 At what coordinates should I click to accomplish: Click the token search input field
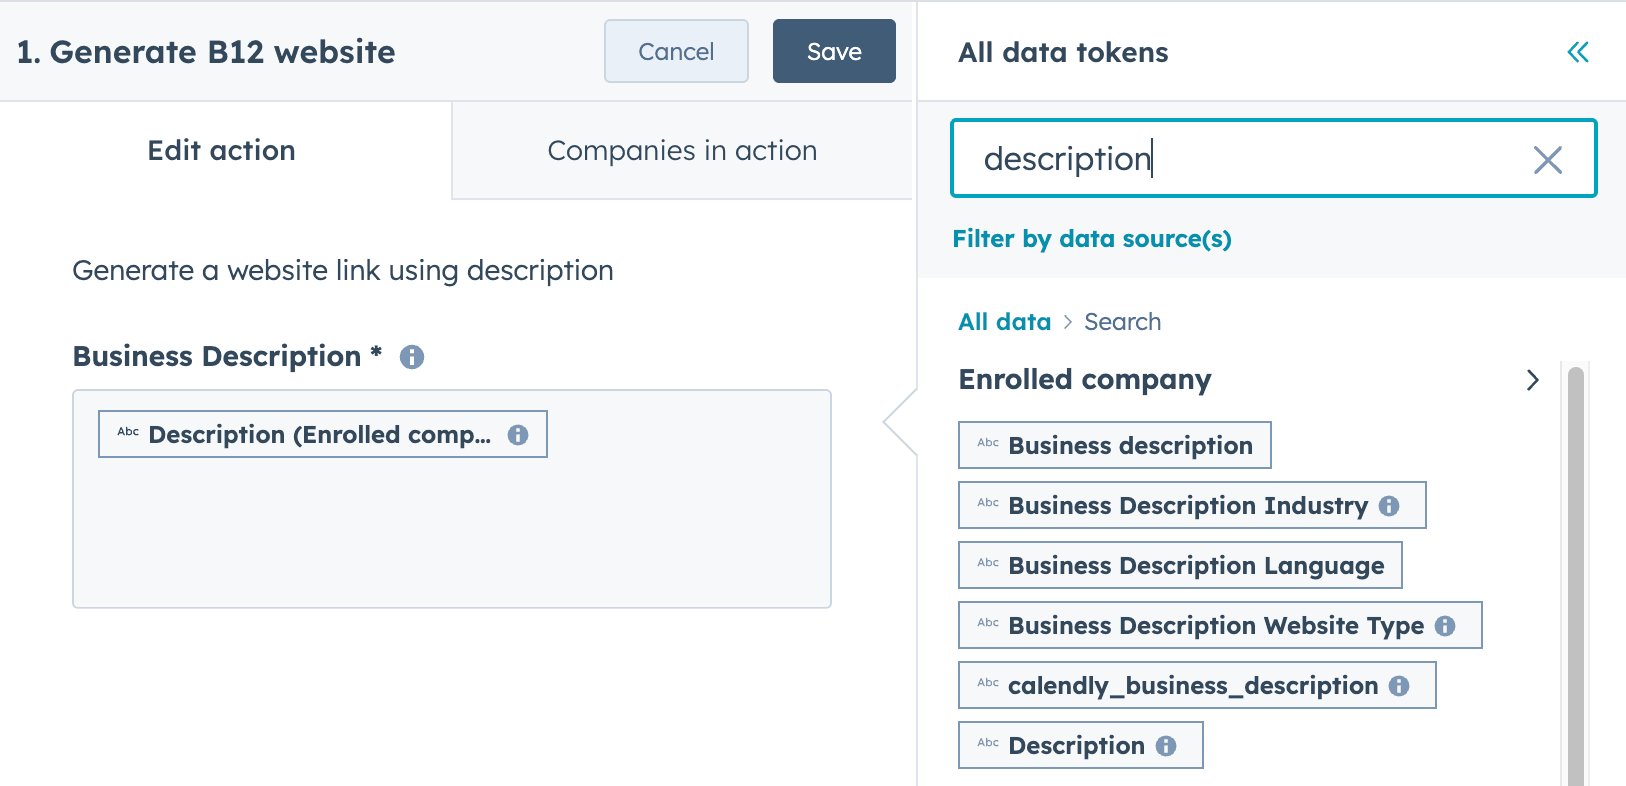tap(1240, 159)
